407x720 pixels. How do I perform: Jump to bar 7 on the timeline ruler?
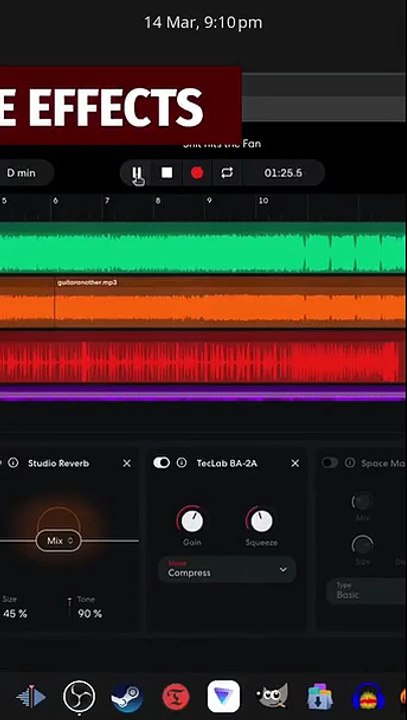[107, 201]
